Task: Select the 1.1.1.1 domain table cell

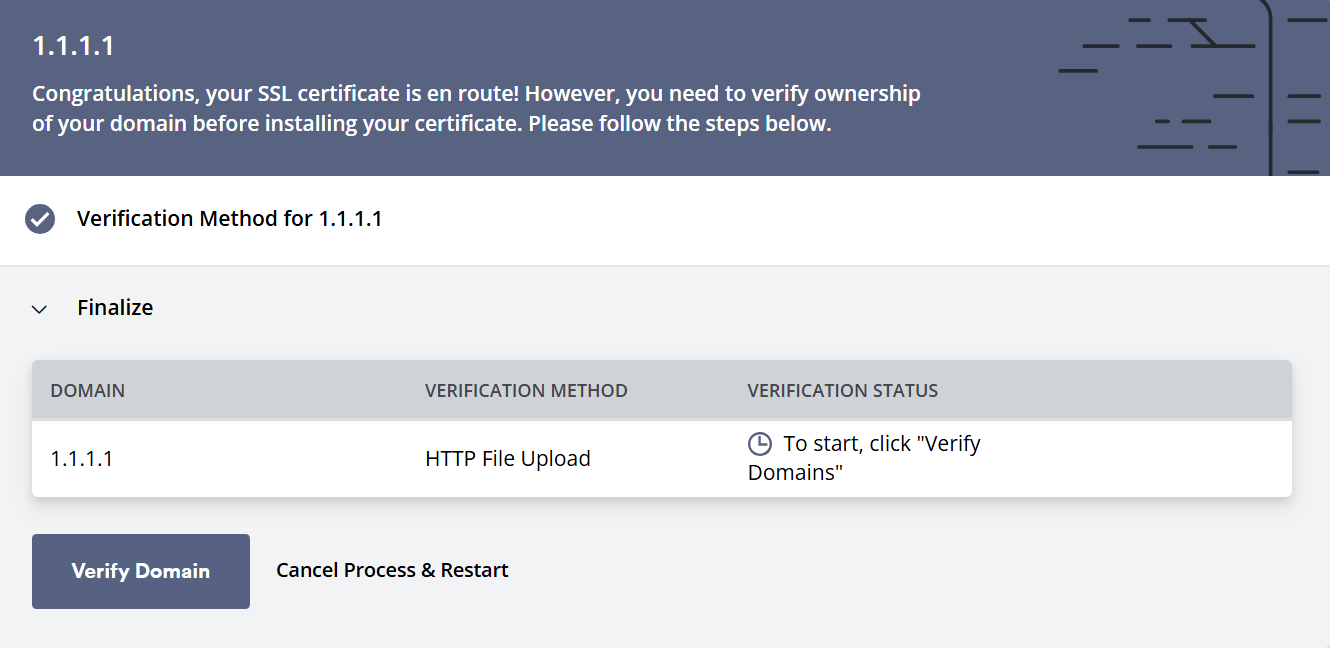Action: click(x=82, y=458)
